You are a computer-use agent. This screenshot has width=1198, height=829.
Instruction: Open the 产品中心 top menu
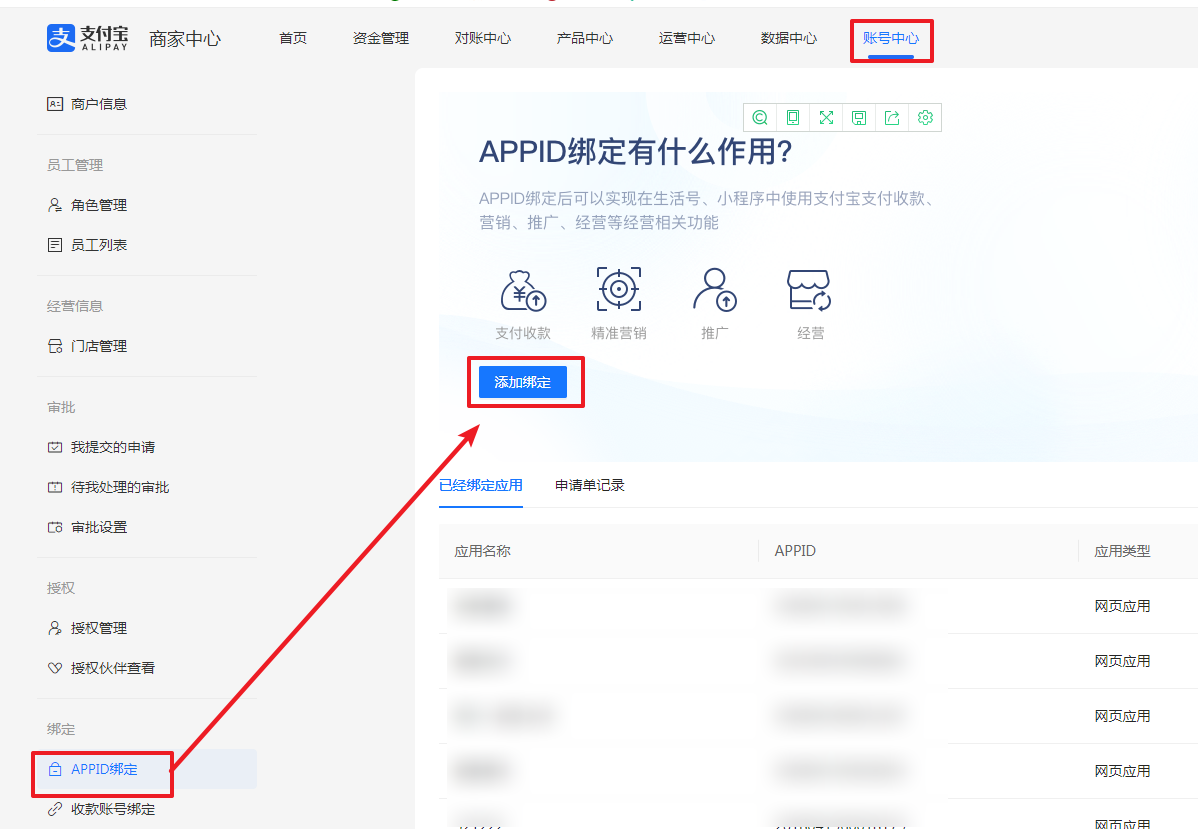click(x=584, y=38)
